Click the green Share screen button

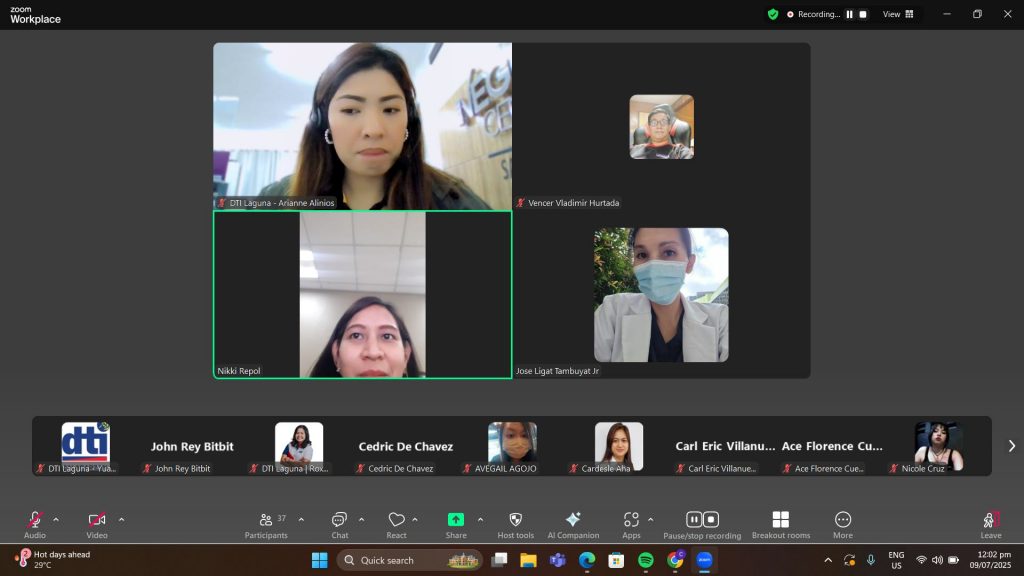click(x=455, y=524)
